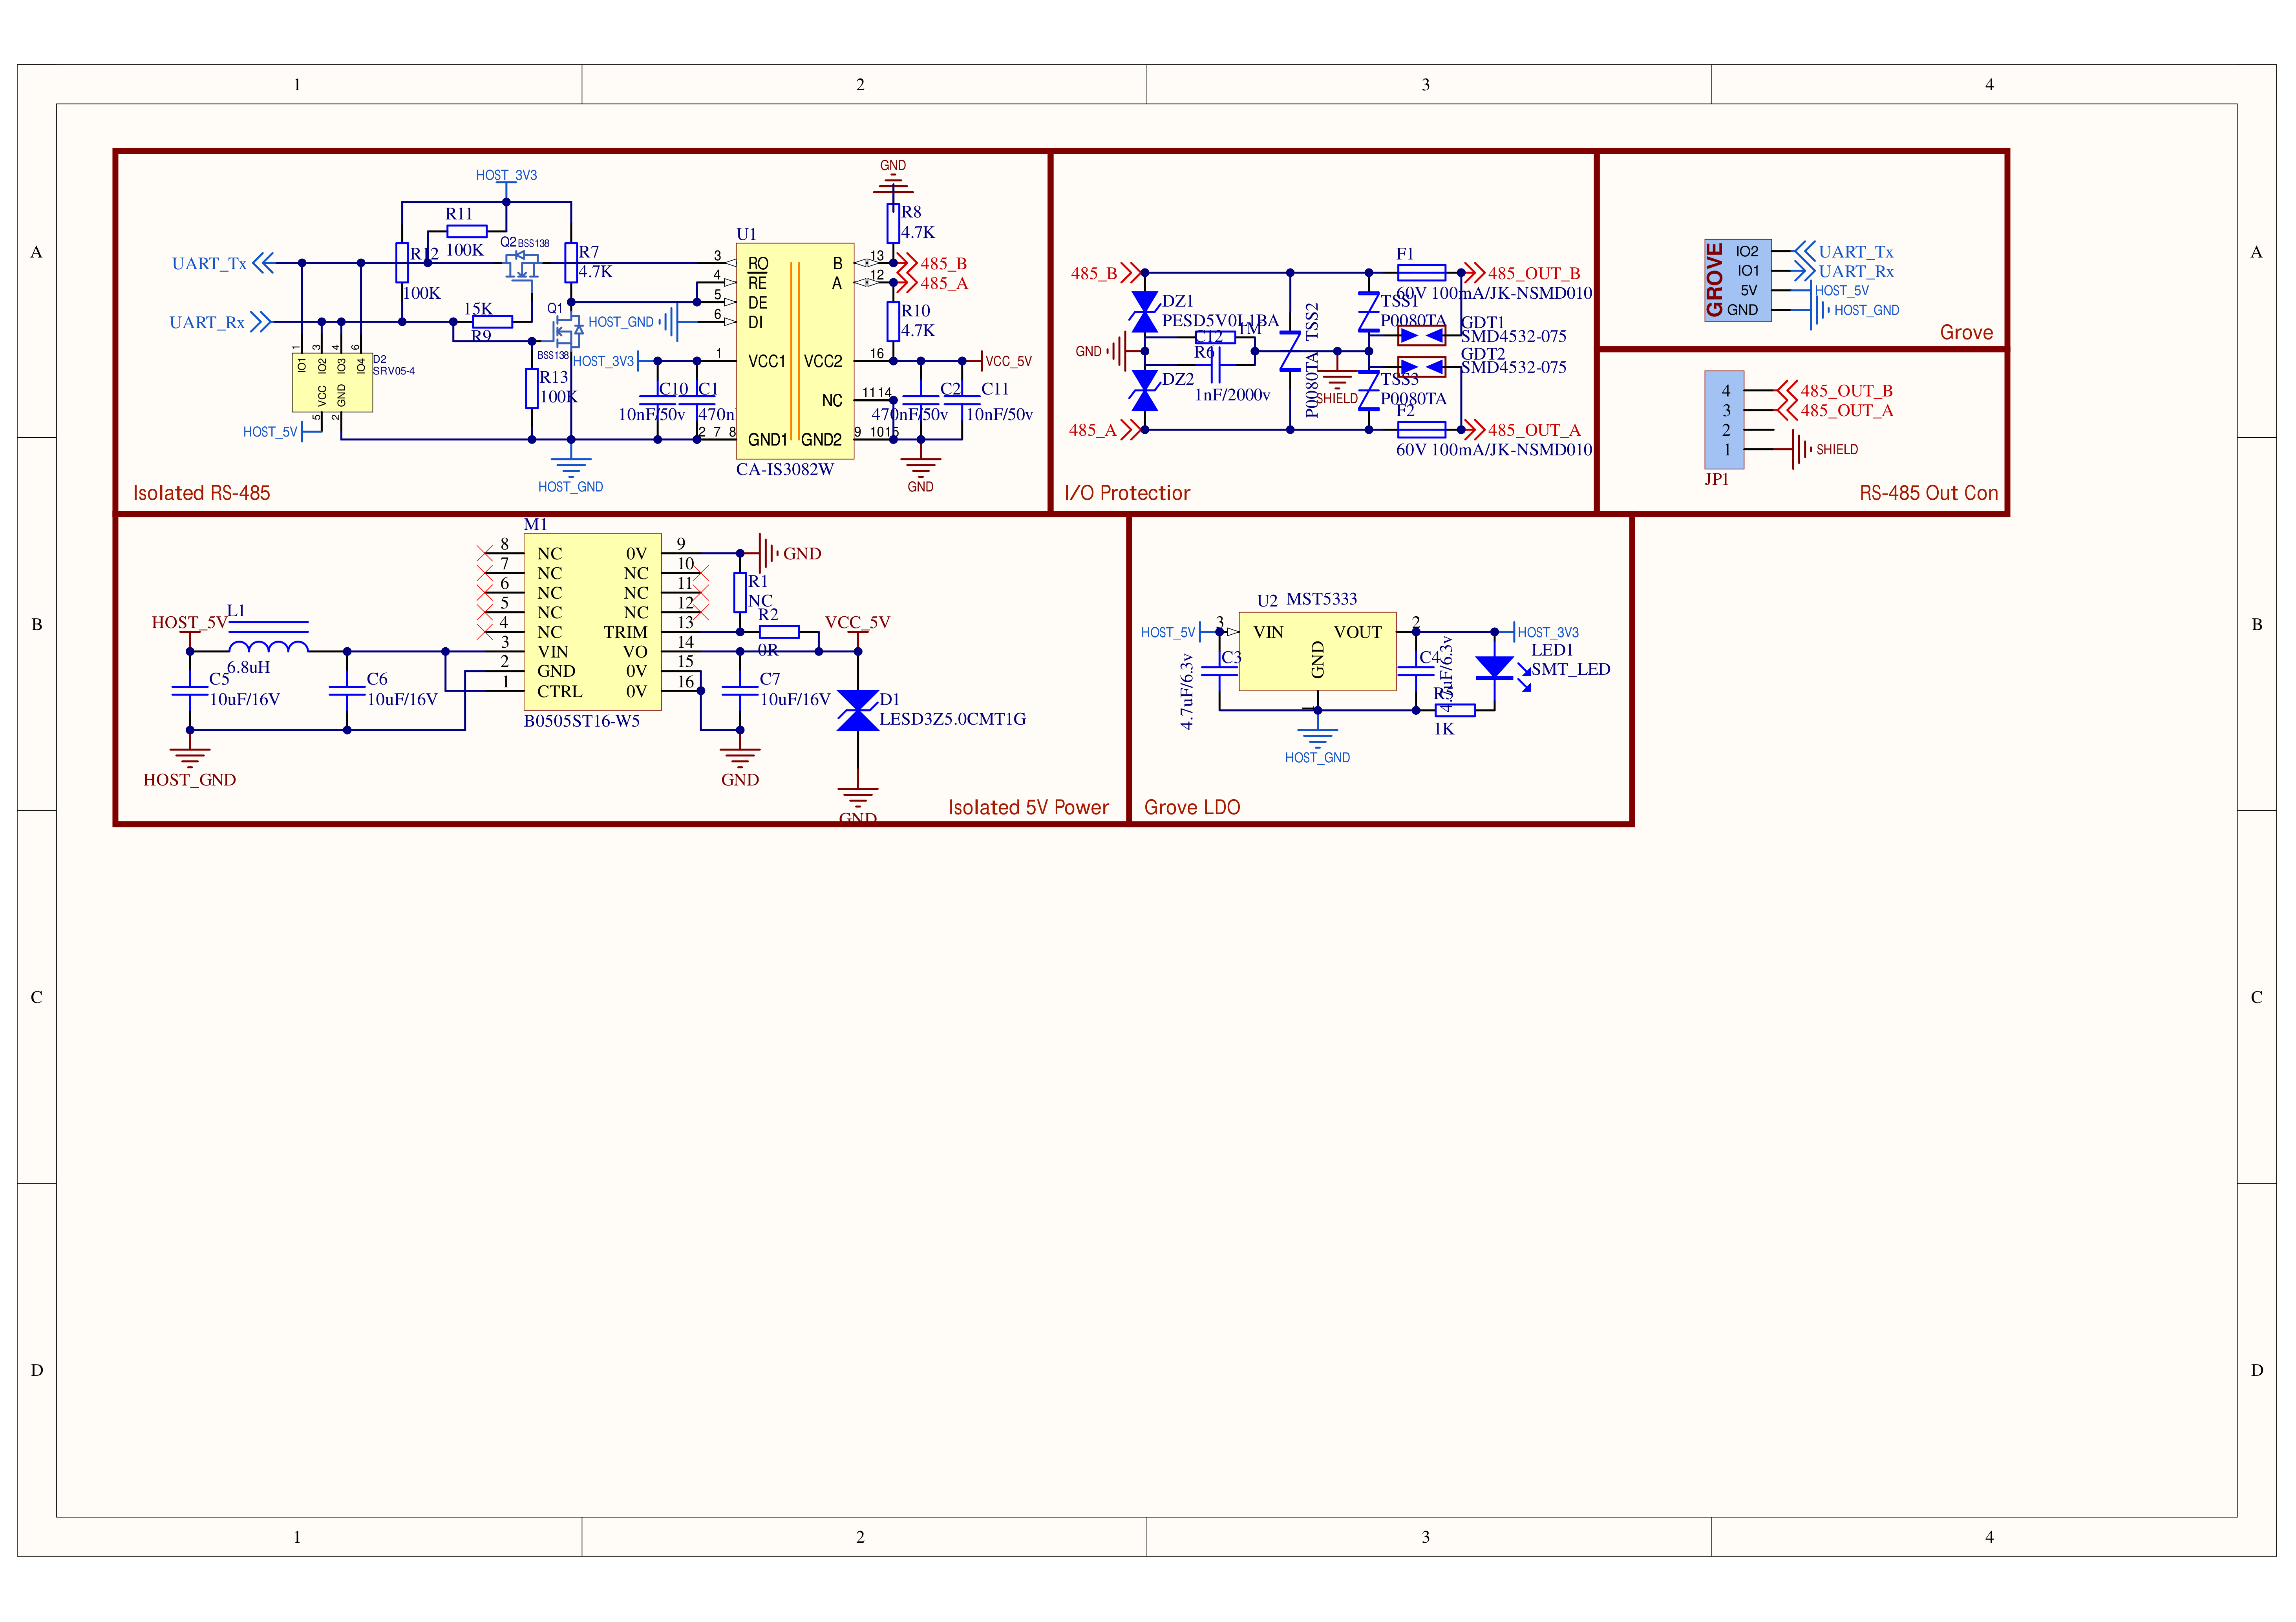The height and width of the screenshot is (1622, 2296).
Task: Click the 485_OUT_B port beside JP1
Action: click(1835, 391)
